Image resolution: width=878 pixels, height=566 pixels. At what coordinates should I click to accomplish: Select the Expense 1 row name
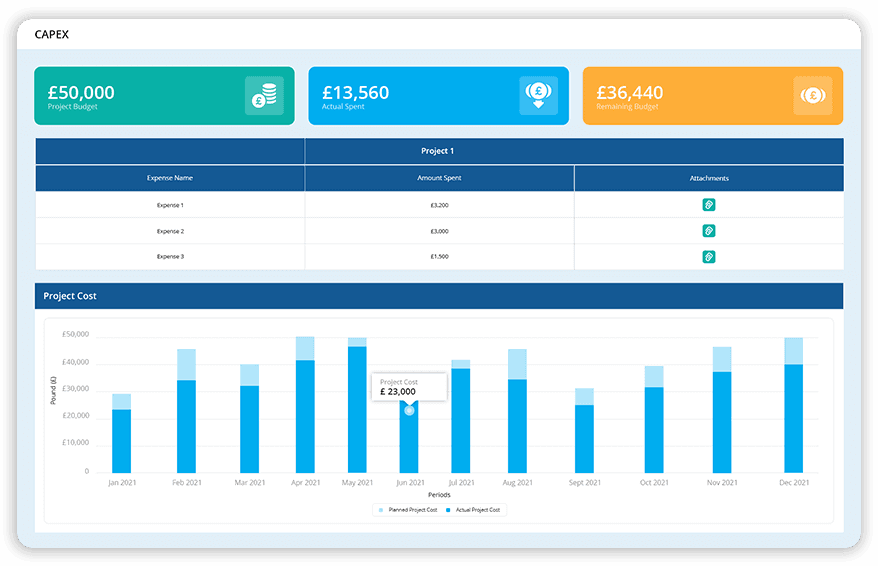click(170, 205)
